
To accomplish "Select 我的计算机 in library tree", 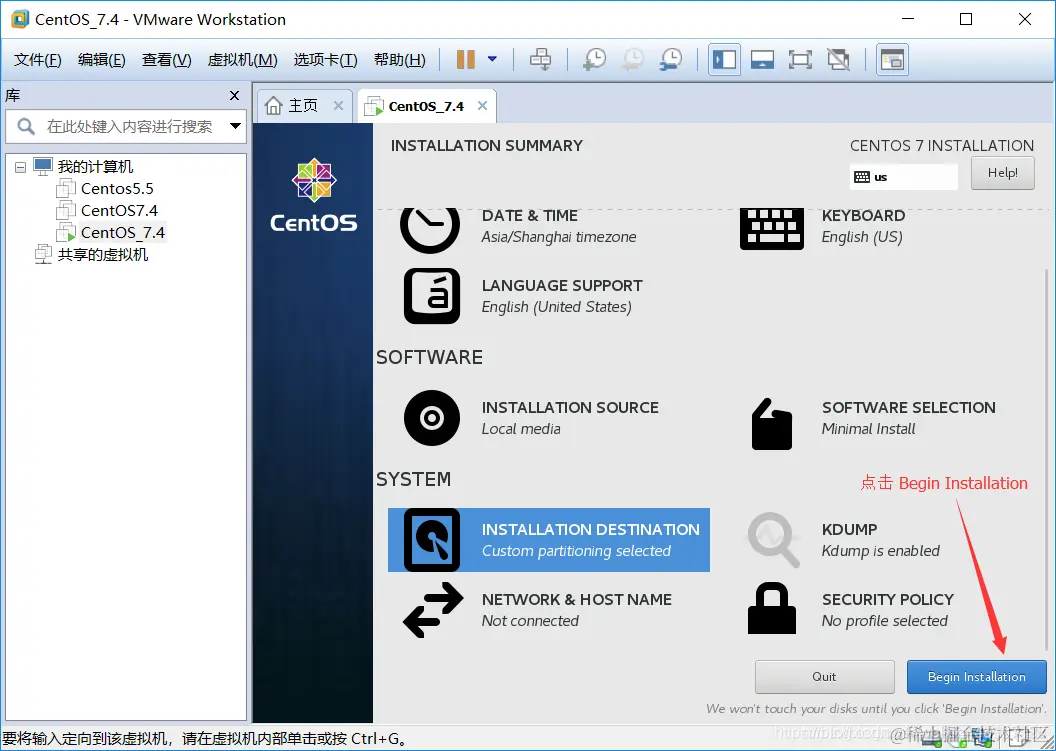I will tap(95, 166).
